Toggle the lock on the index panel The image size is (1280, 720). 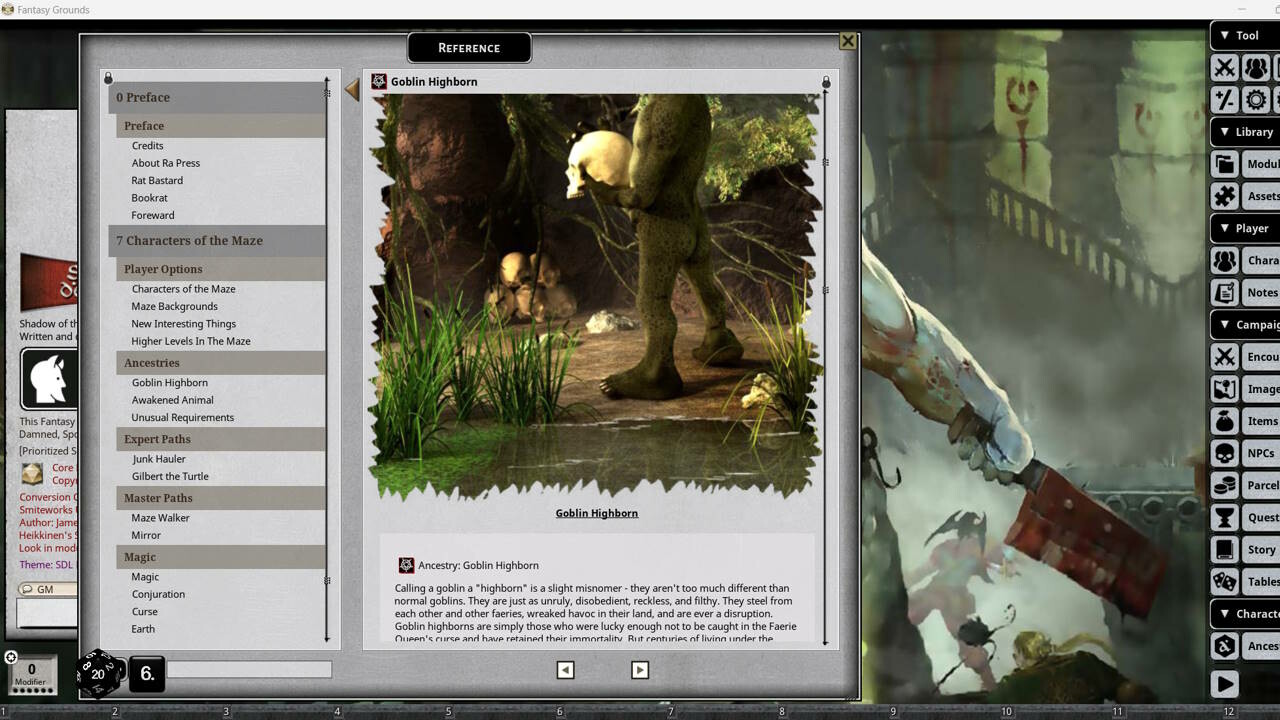(108, 77)
